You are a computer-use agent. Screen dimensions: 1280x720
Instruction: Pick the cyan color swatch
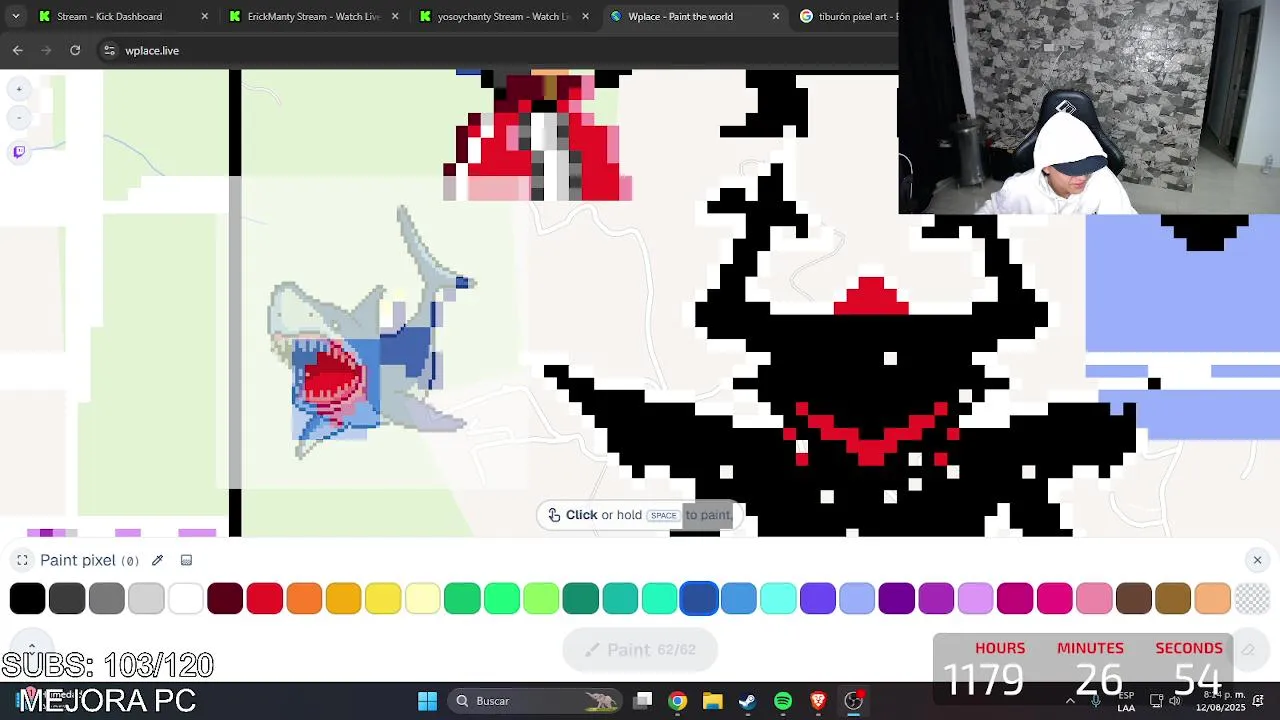coord(778,598)
